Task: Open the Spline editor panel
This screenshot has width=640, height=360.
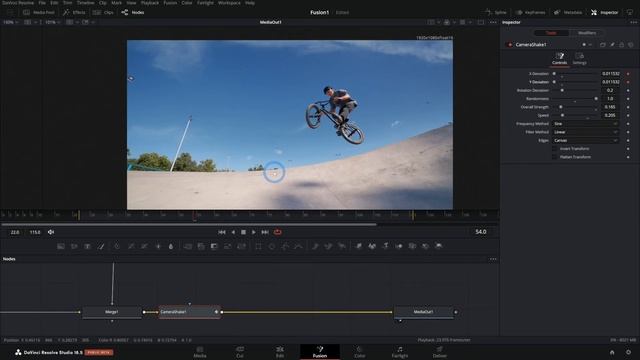Action: pyautogui.click(x=496, y=13)
